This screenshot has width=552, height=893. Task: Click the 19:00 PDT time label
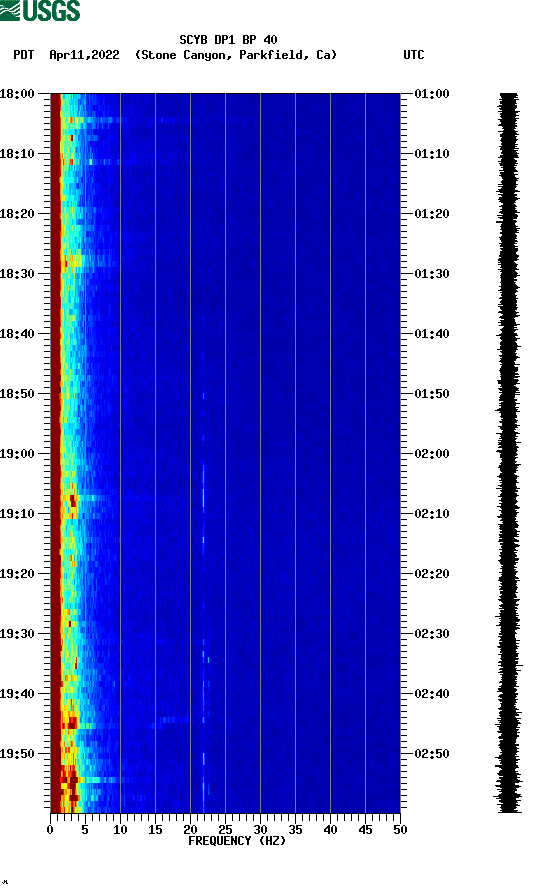click(x=17, y=454)
